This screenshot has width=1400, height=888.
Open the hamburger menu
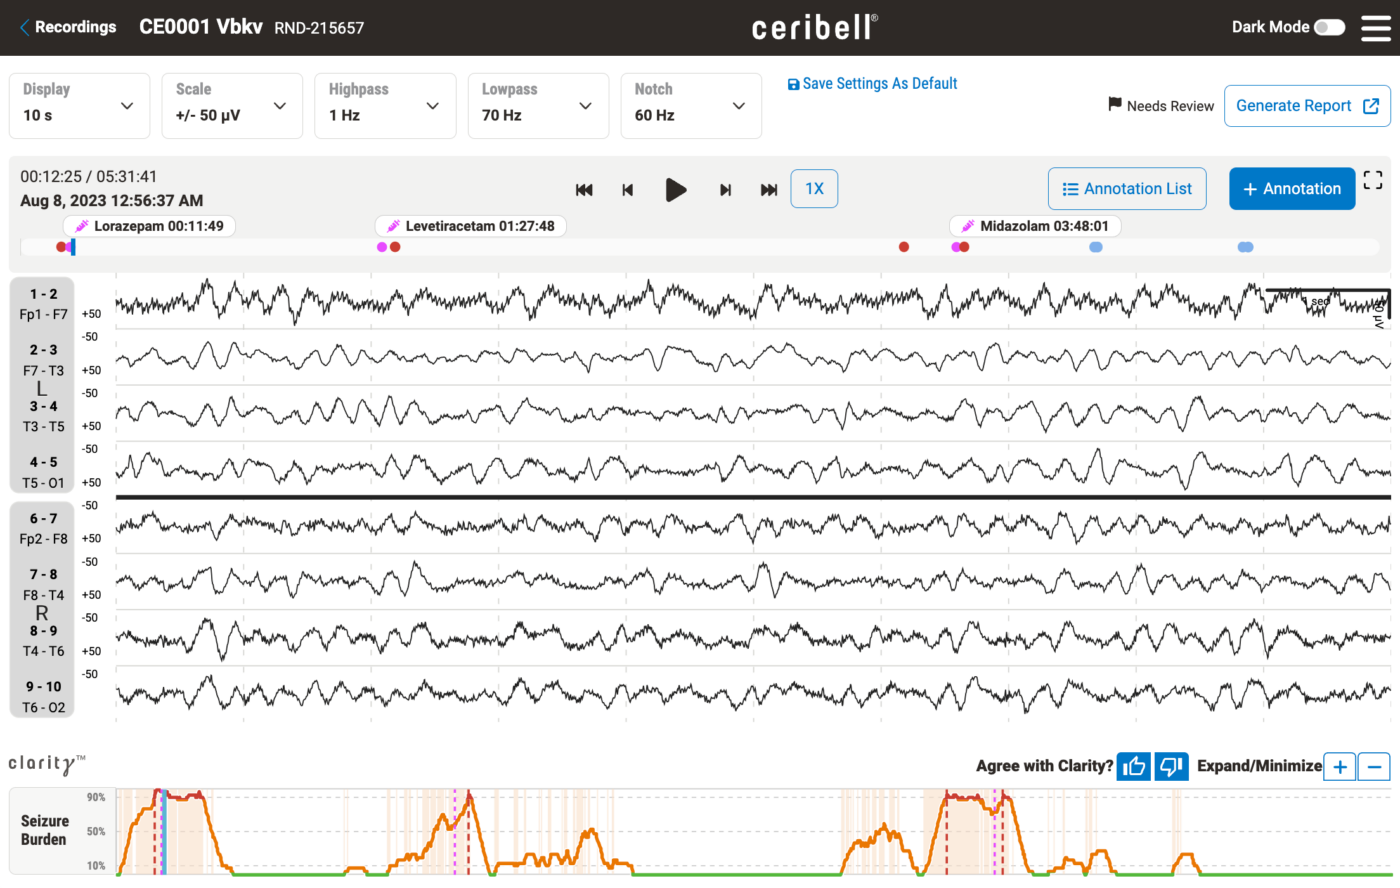pyautogui.click(x=1375, y=28)
